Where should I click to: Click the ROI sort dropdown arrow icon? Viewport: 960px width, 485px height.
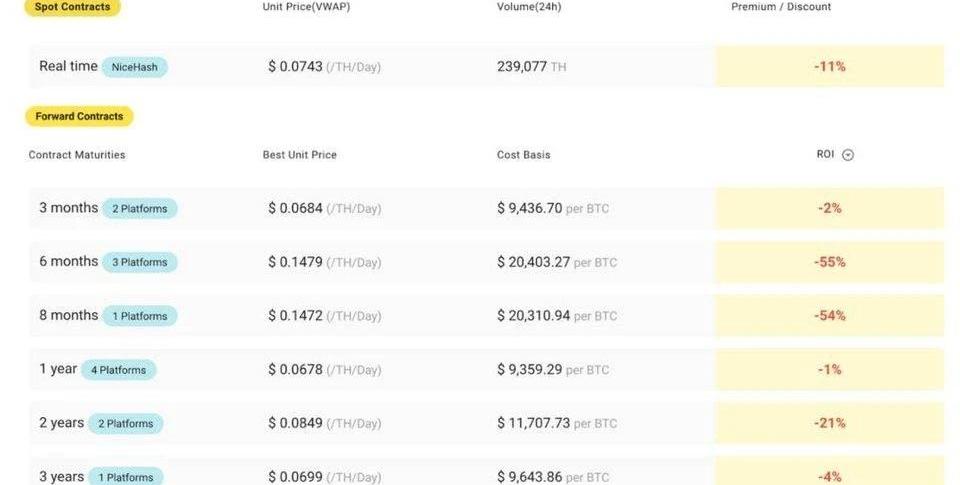[848, 155]
